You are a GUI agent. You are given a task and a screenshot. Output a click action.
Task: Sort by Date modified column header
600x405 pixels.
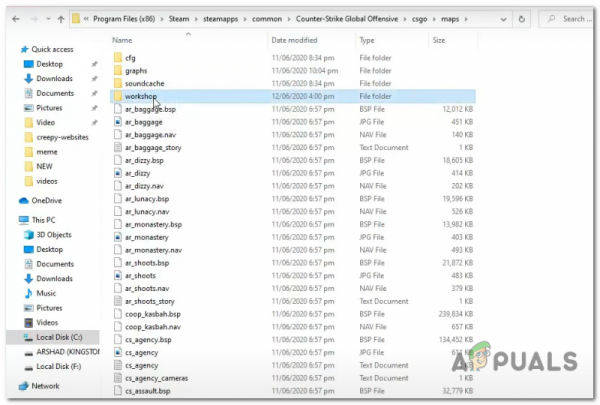tap(294, 40)
